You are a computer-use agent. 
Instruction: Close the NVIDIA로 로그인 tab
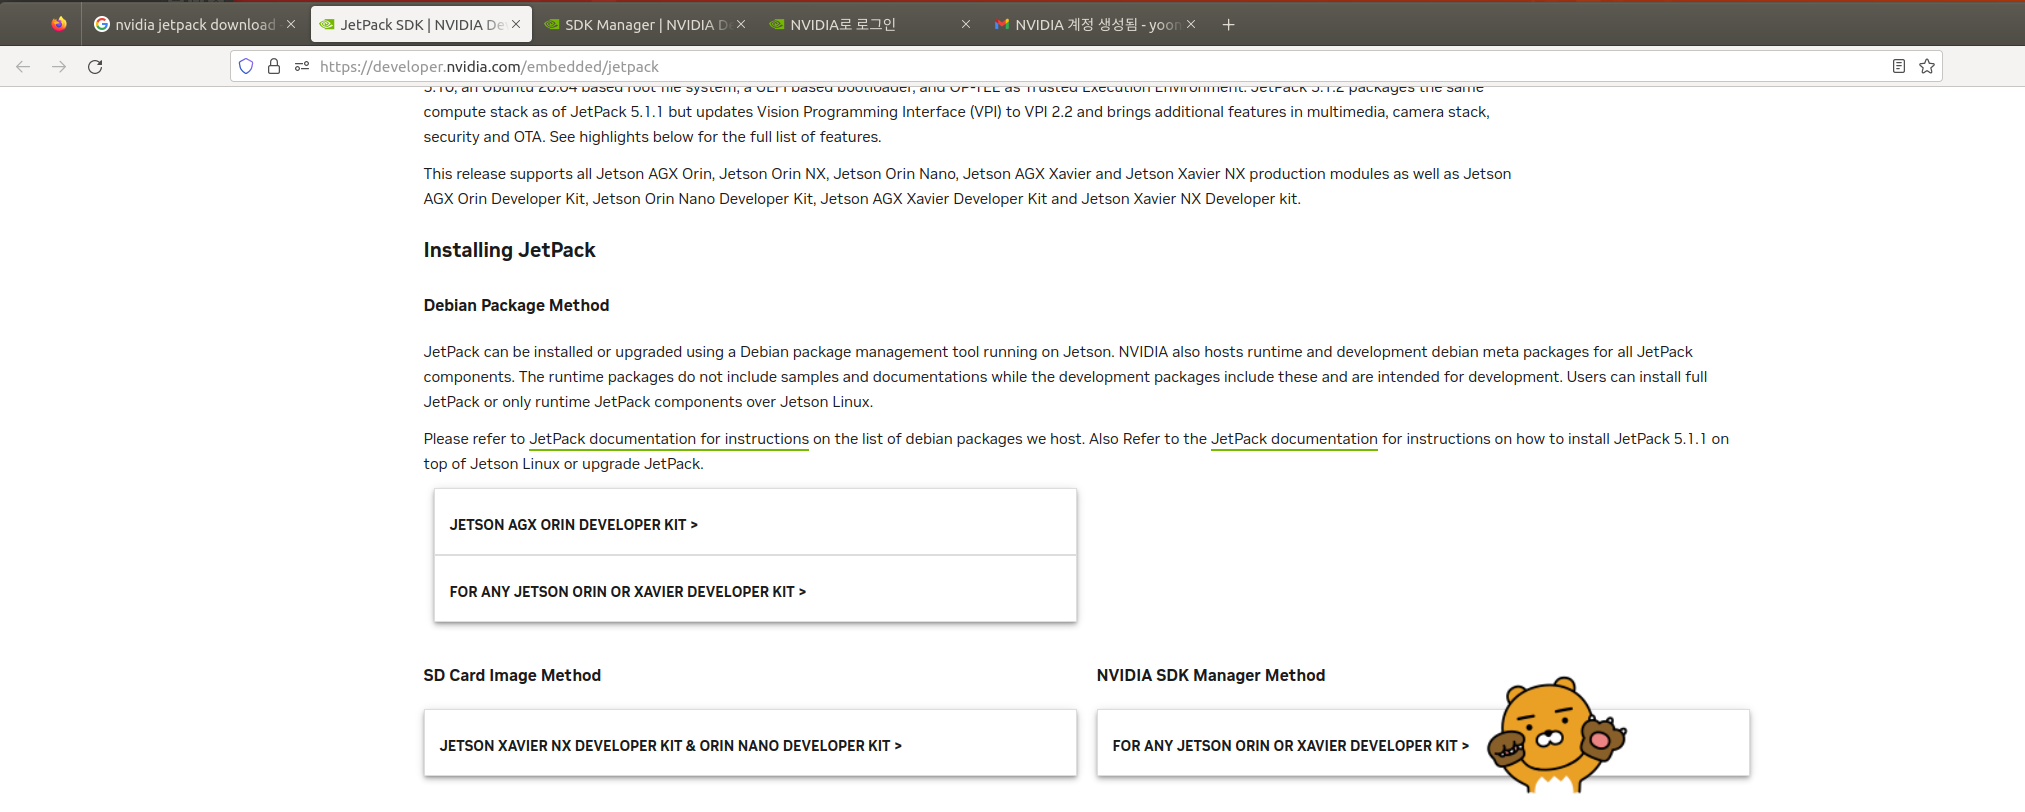point(966,24)
